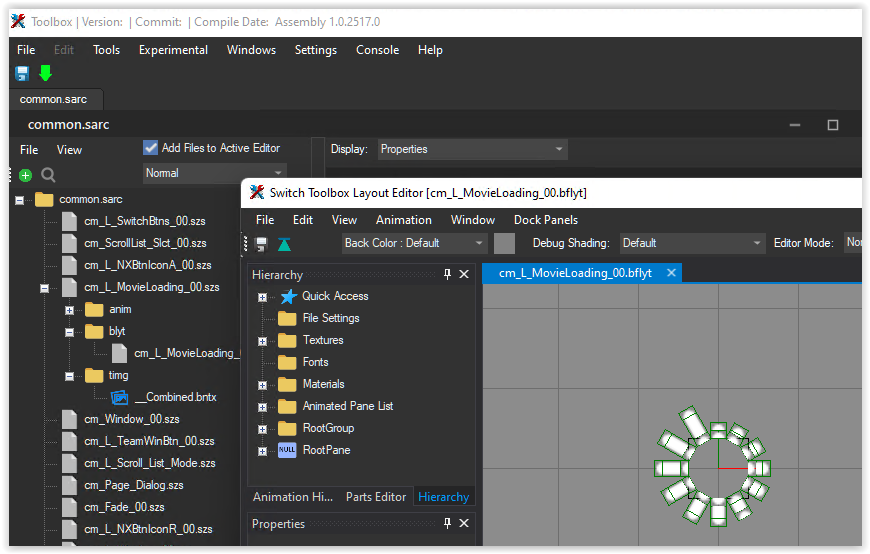870x554 pixels.
Task: Open the Animation menu in Layout Editor
Action: point(403,220)
